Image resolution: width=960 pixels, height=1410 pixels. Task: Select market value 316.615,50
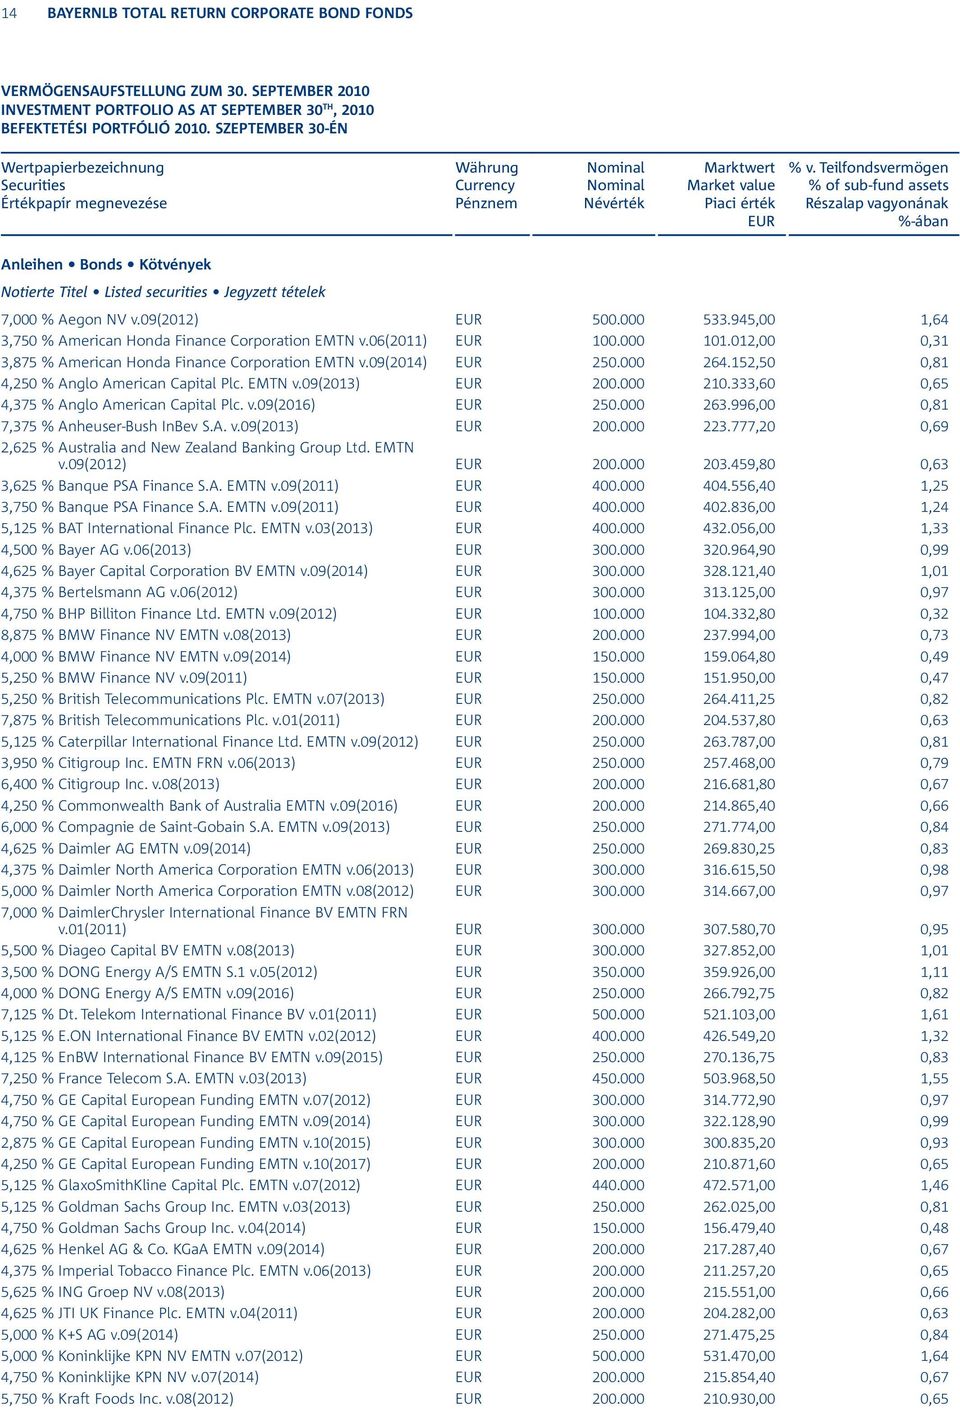(739, 870)
